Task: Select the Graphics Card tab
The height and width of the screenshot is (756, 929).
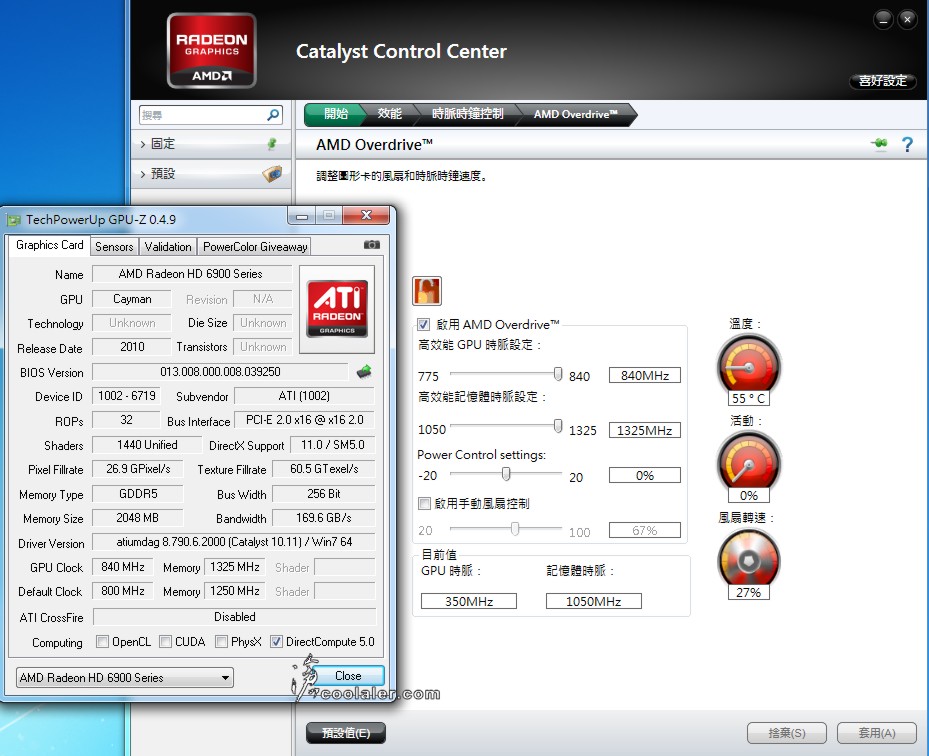Action: [49, 245]
